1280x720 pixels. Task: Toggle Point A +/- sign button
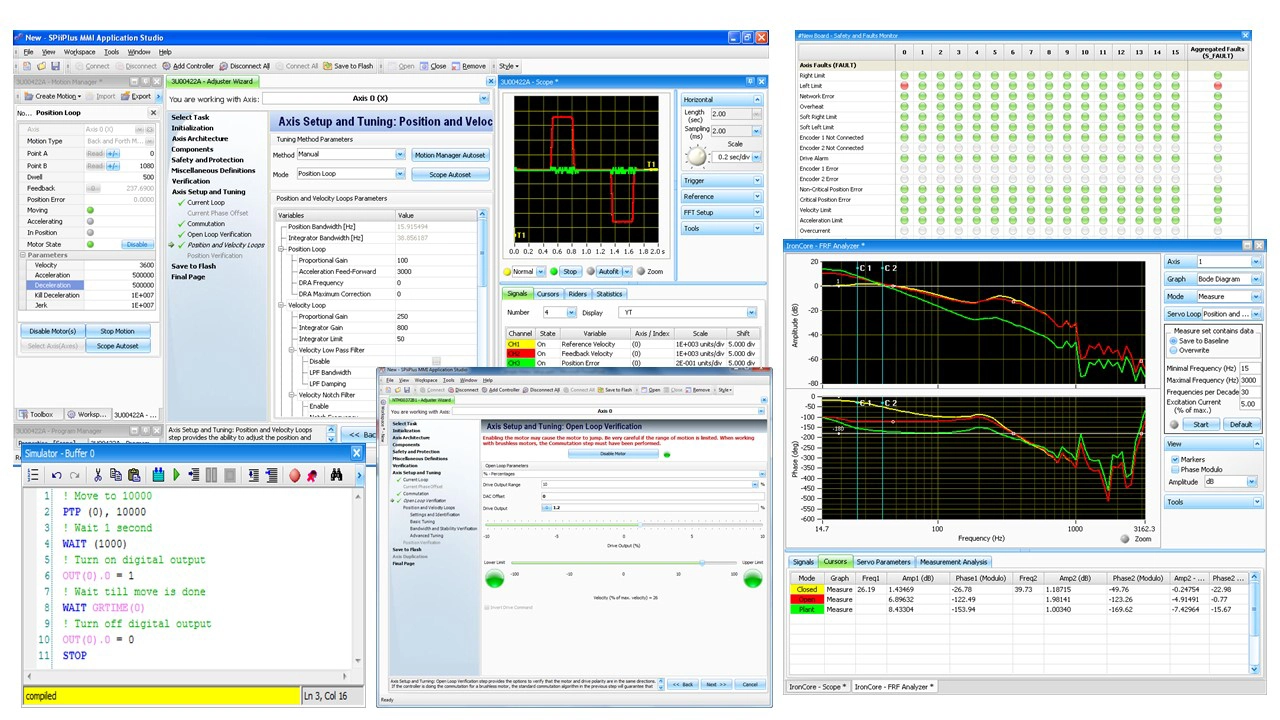pyautogui.click(x=113, y=154)
